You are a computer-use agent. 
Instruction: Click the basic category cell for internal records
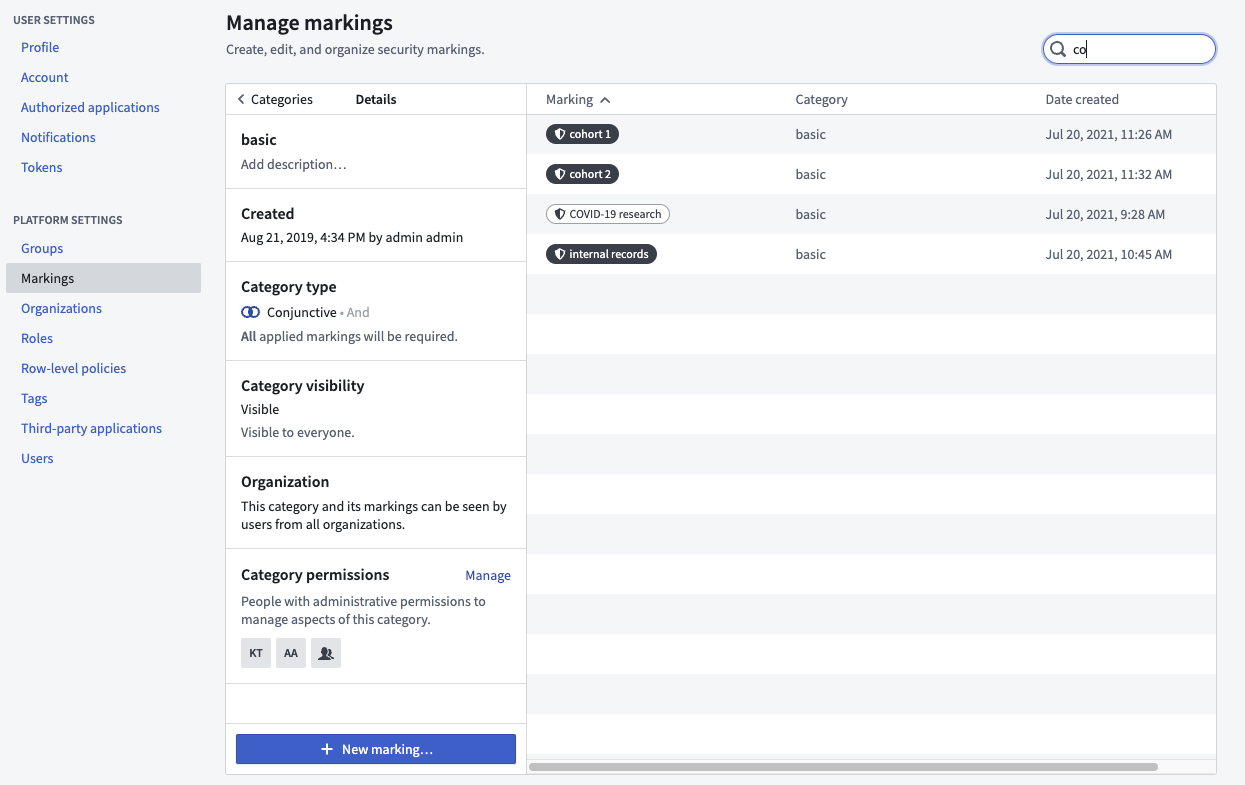[811, 254]
